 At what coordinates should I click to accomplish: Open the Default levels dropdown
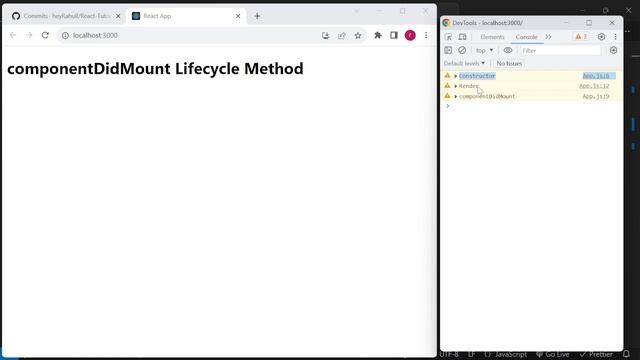[464, 63]
